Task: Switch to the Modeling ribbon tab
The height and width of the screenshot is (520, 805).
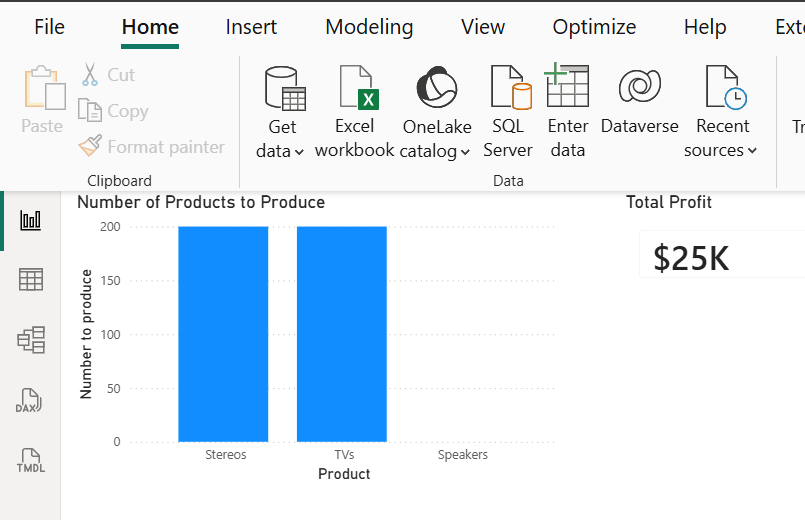Action: click(369, 27)
